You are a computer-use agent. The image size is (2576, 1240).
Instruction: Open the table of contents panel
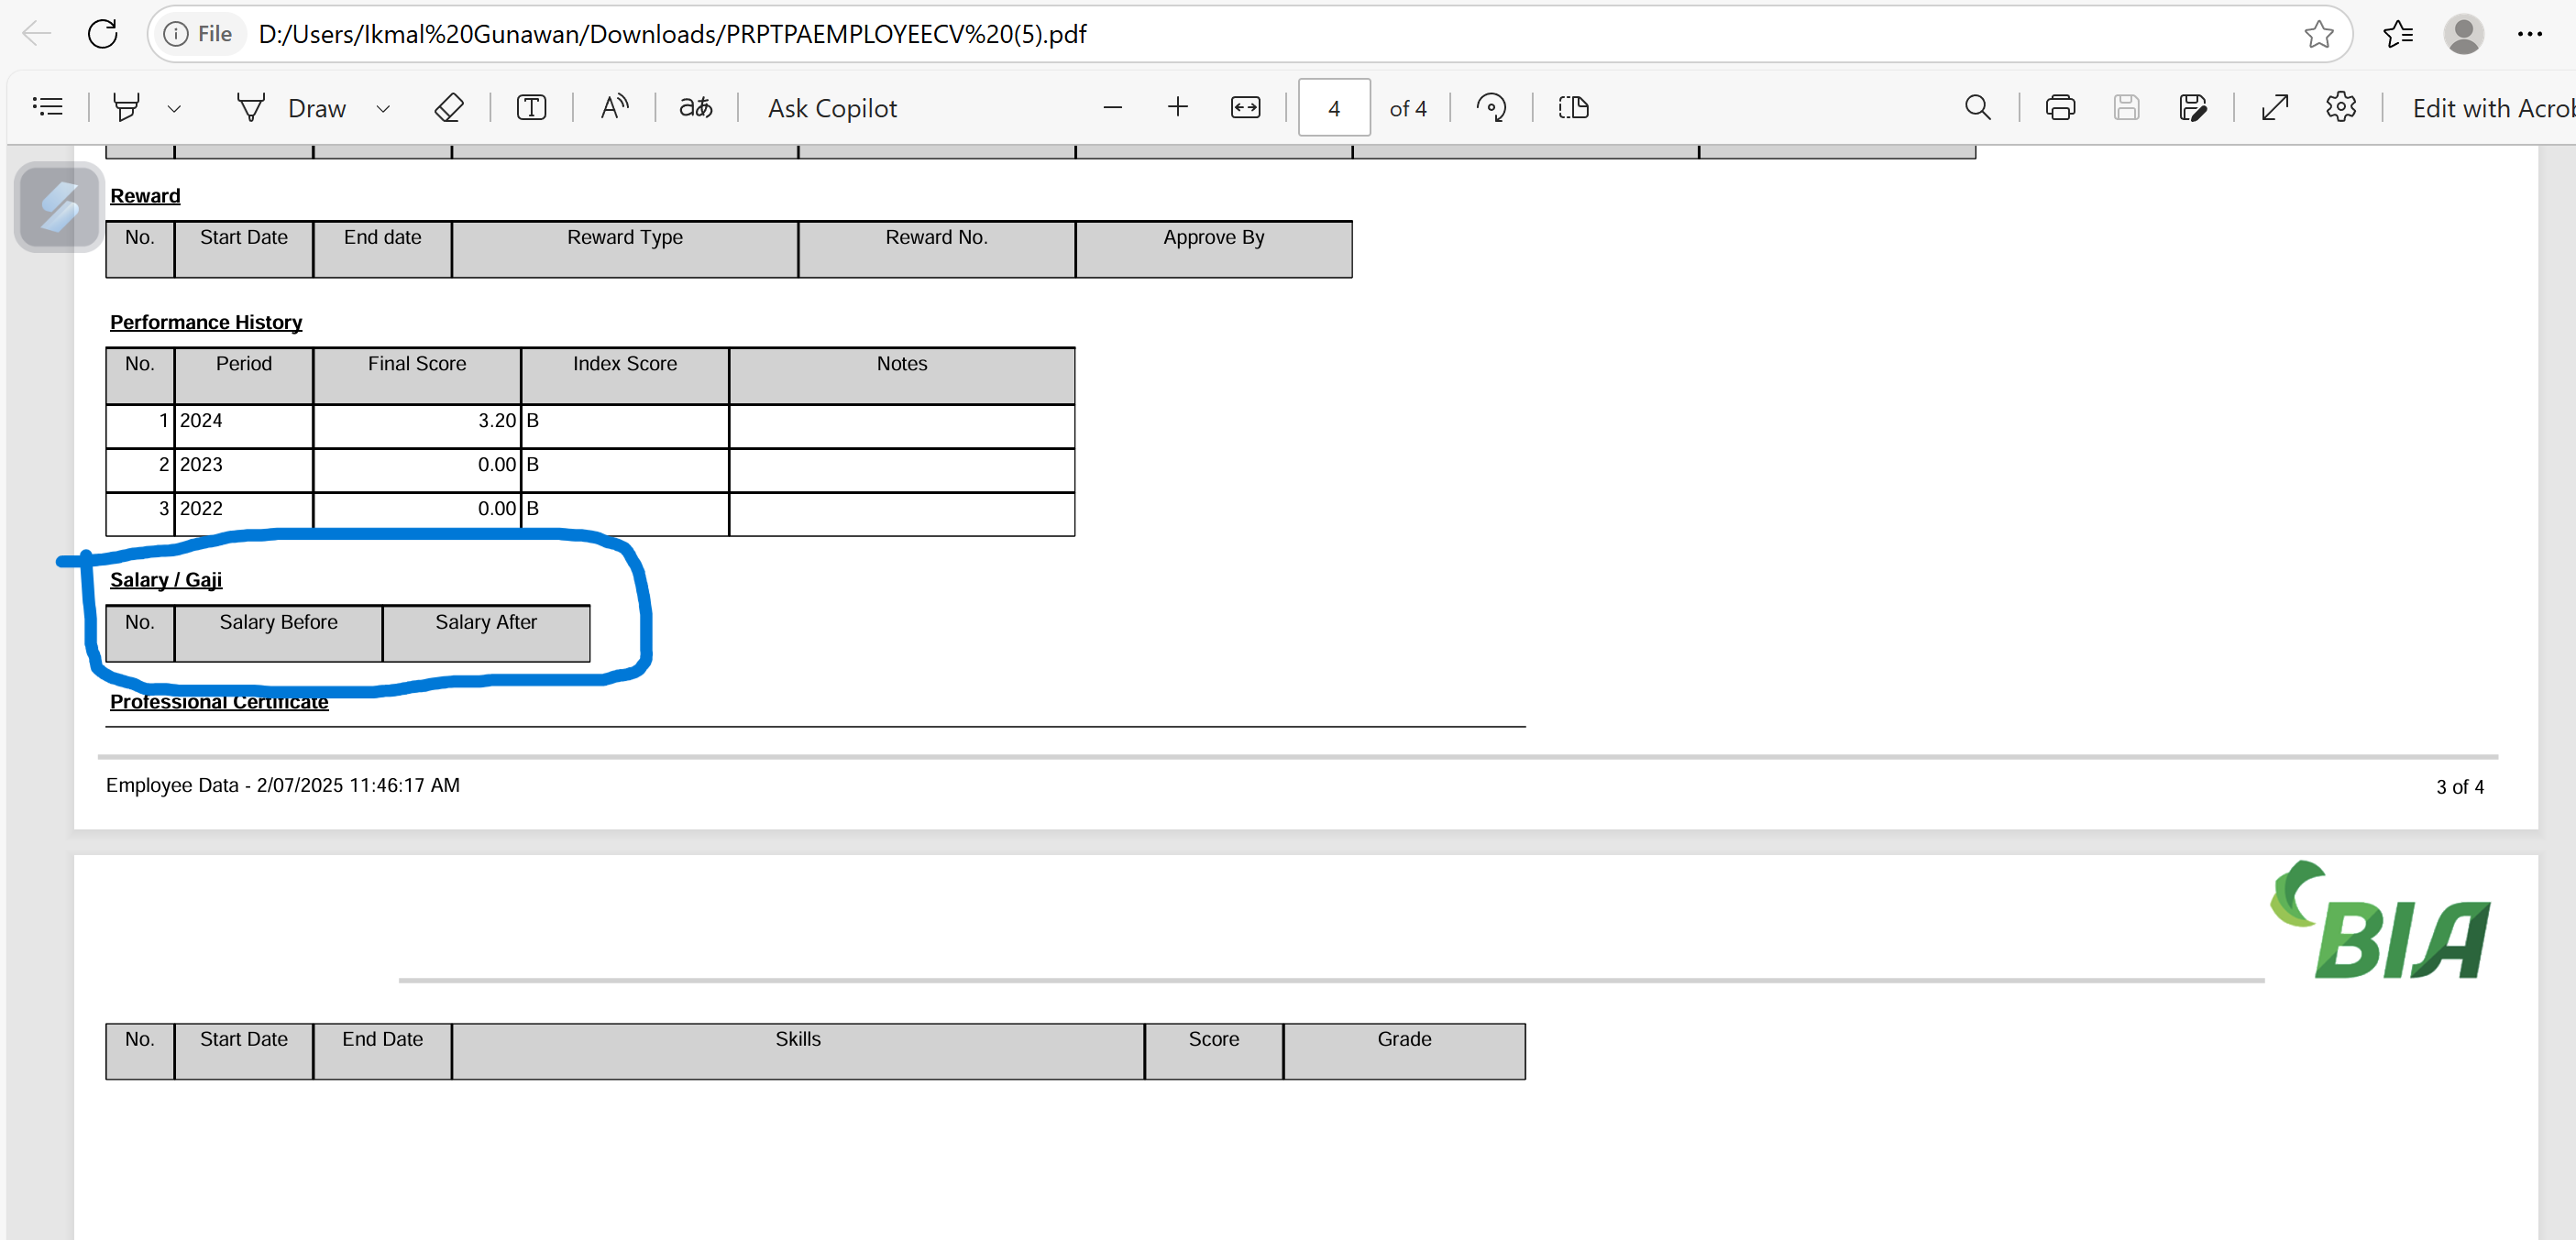47,107
